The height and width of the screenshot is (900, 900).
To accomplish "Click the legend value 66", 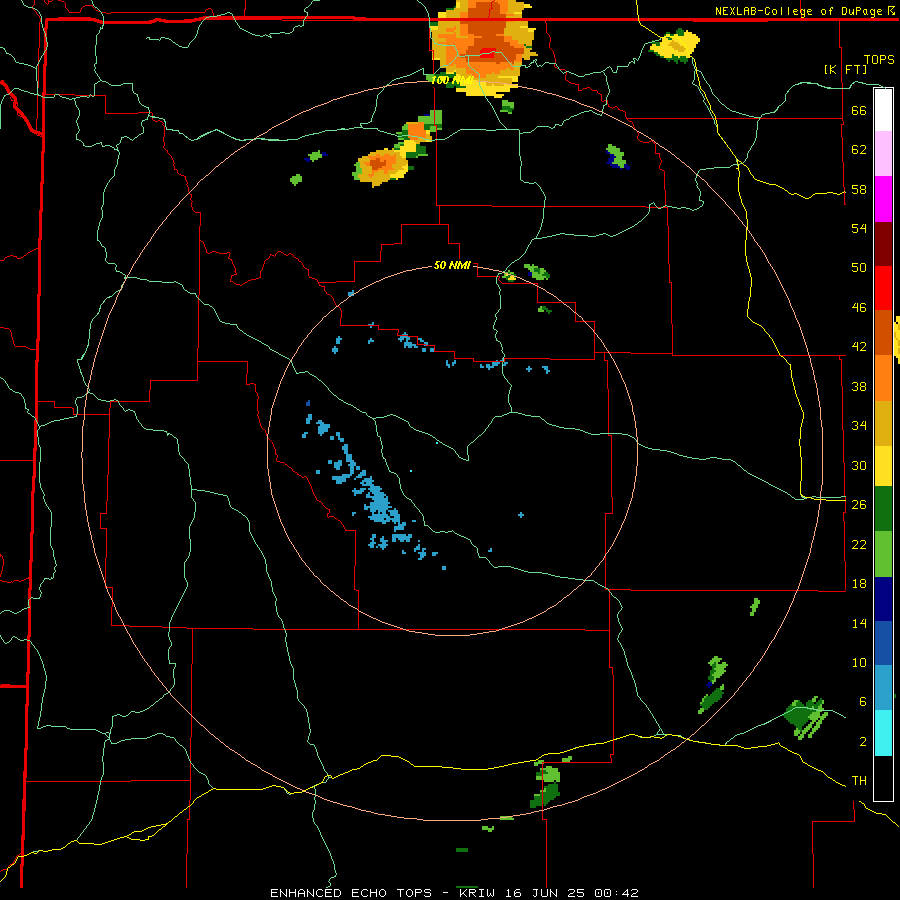I will 859,110.
